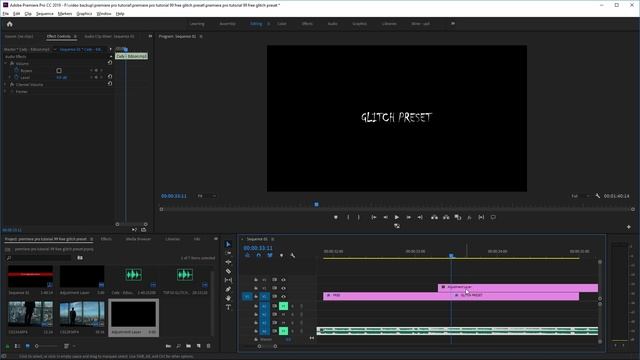
Task: Click trash Clear icon in Project panel
Action: click(209, 346)
